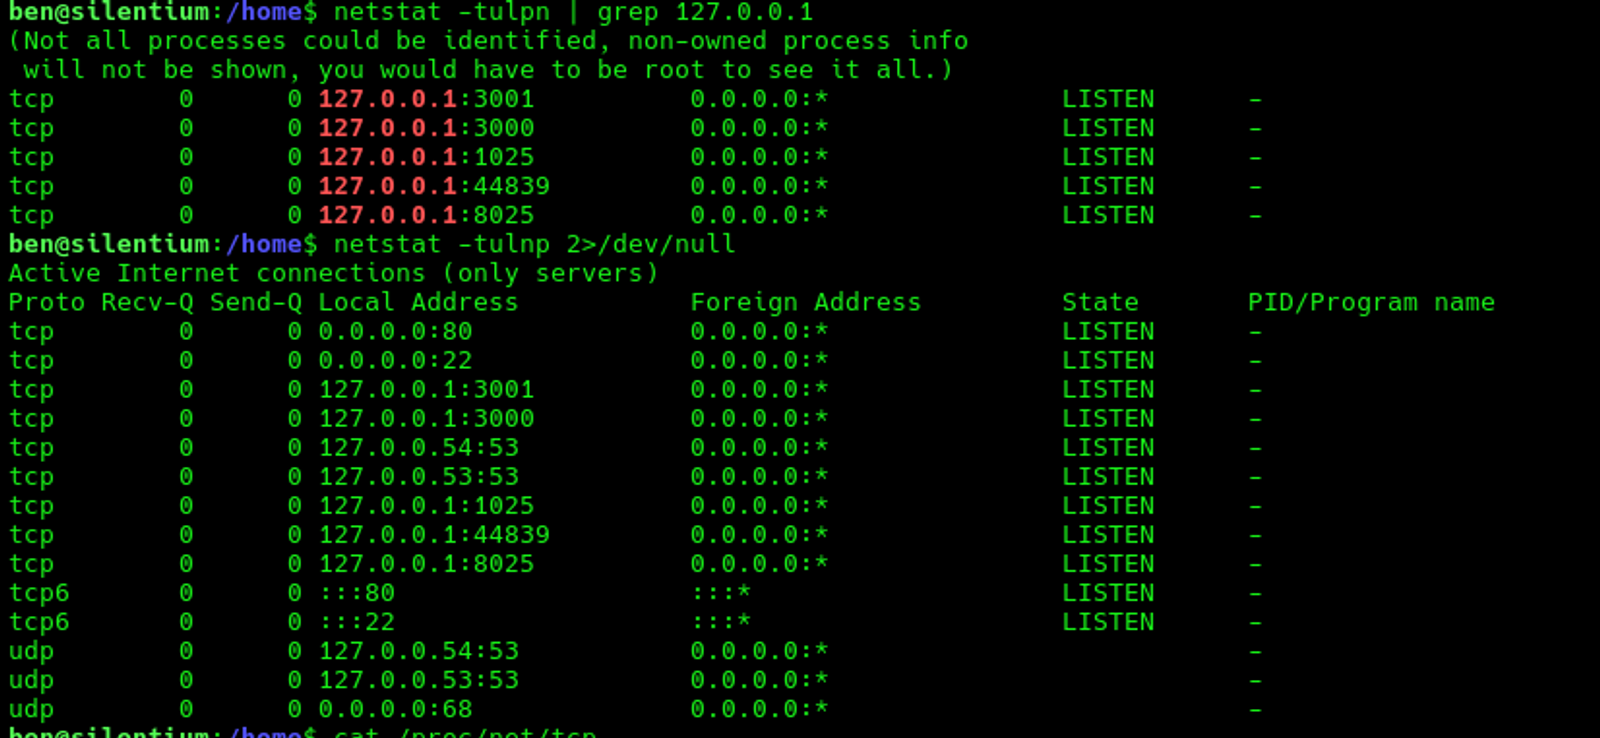Image resolution: width=1600 pixels, height=738 pixels.
Task: Click 'Active Internet connections (only servers)' line
Action: (334, 273)
